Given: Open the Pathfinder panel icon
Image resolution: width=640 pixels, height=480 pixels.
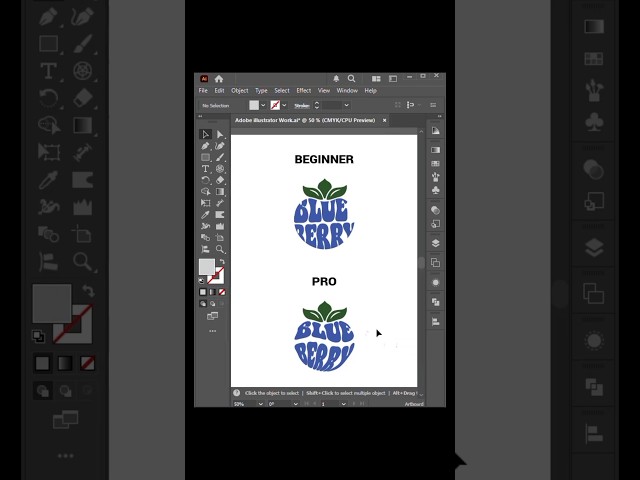Looking at the screenshot, I should click(436, 302).
